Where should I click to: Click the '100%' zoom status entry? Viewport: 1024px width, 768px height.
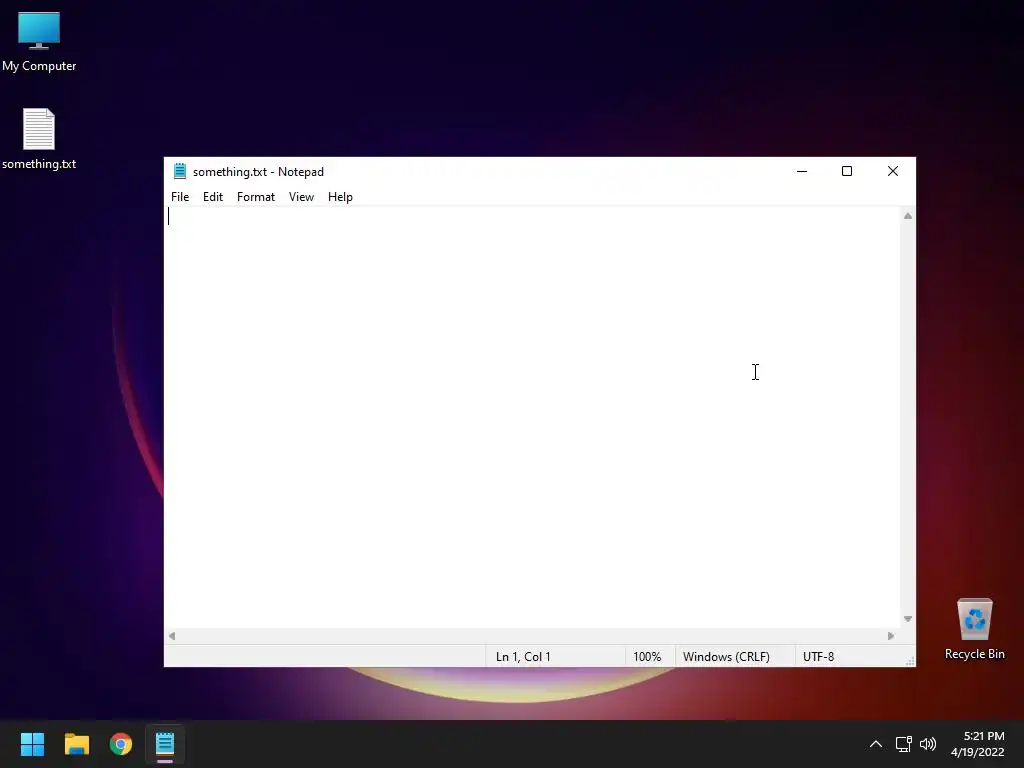click(647, 656)
